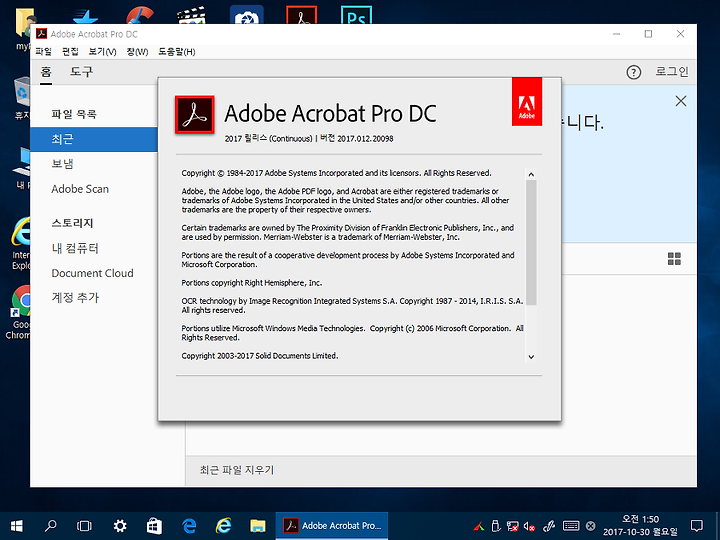The height and width of the screenshot is (540, 720).
Task: Open the 보기(V) menu
Action: [102, 51]
